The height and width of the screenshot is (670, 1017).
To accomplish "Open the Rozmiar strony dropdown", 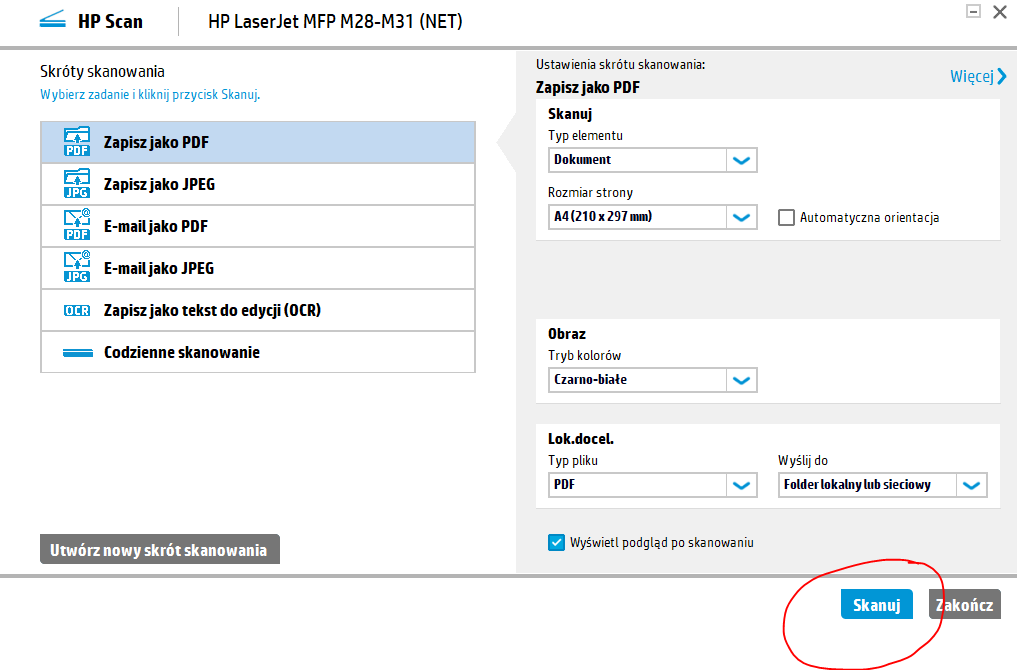I will pyautogui.click(x=741, y=217).
